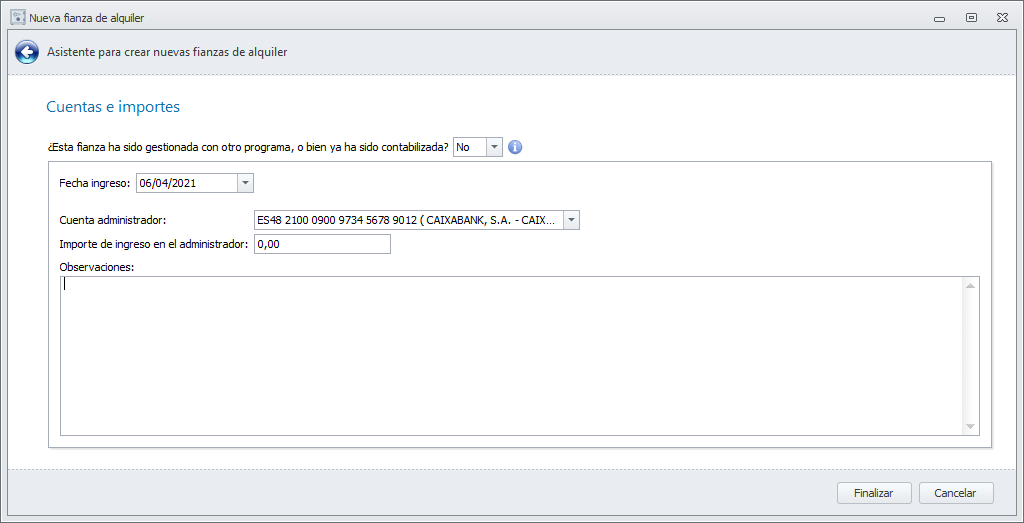Click the Cancelar button
Screen dimensions: 1024x523
click(x=955, y=494)
